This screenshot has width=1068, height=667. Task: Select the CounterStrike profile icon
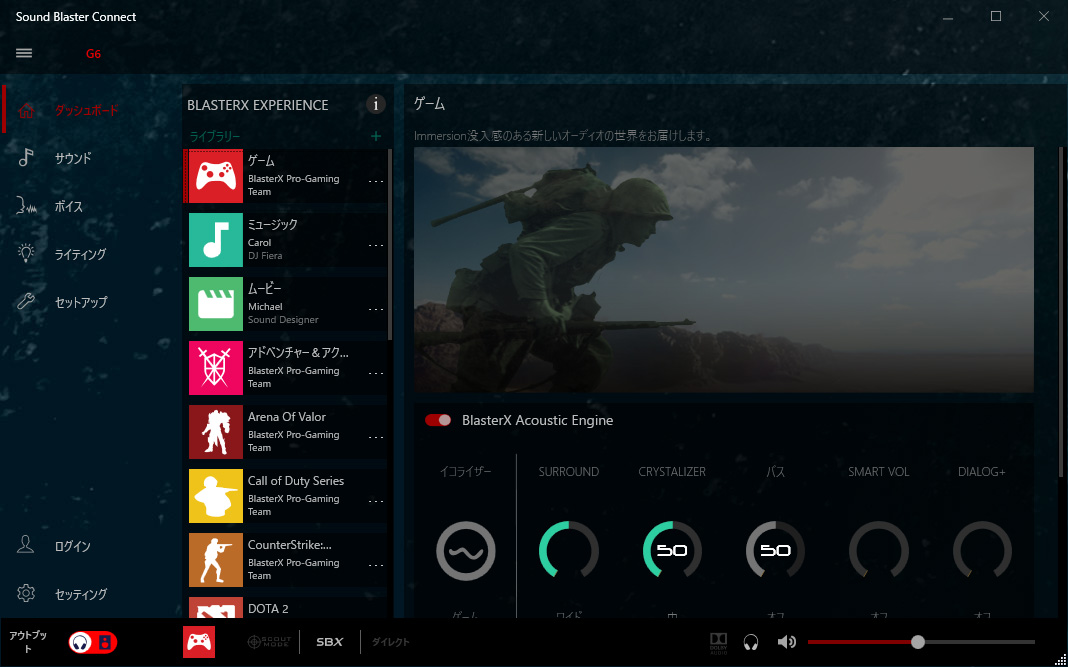(x=215, y=560)
